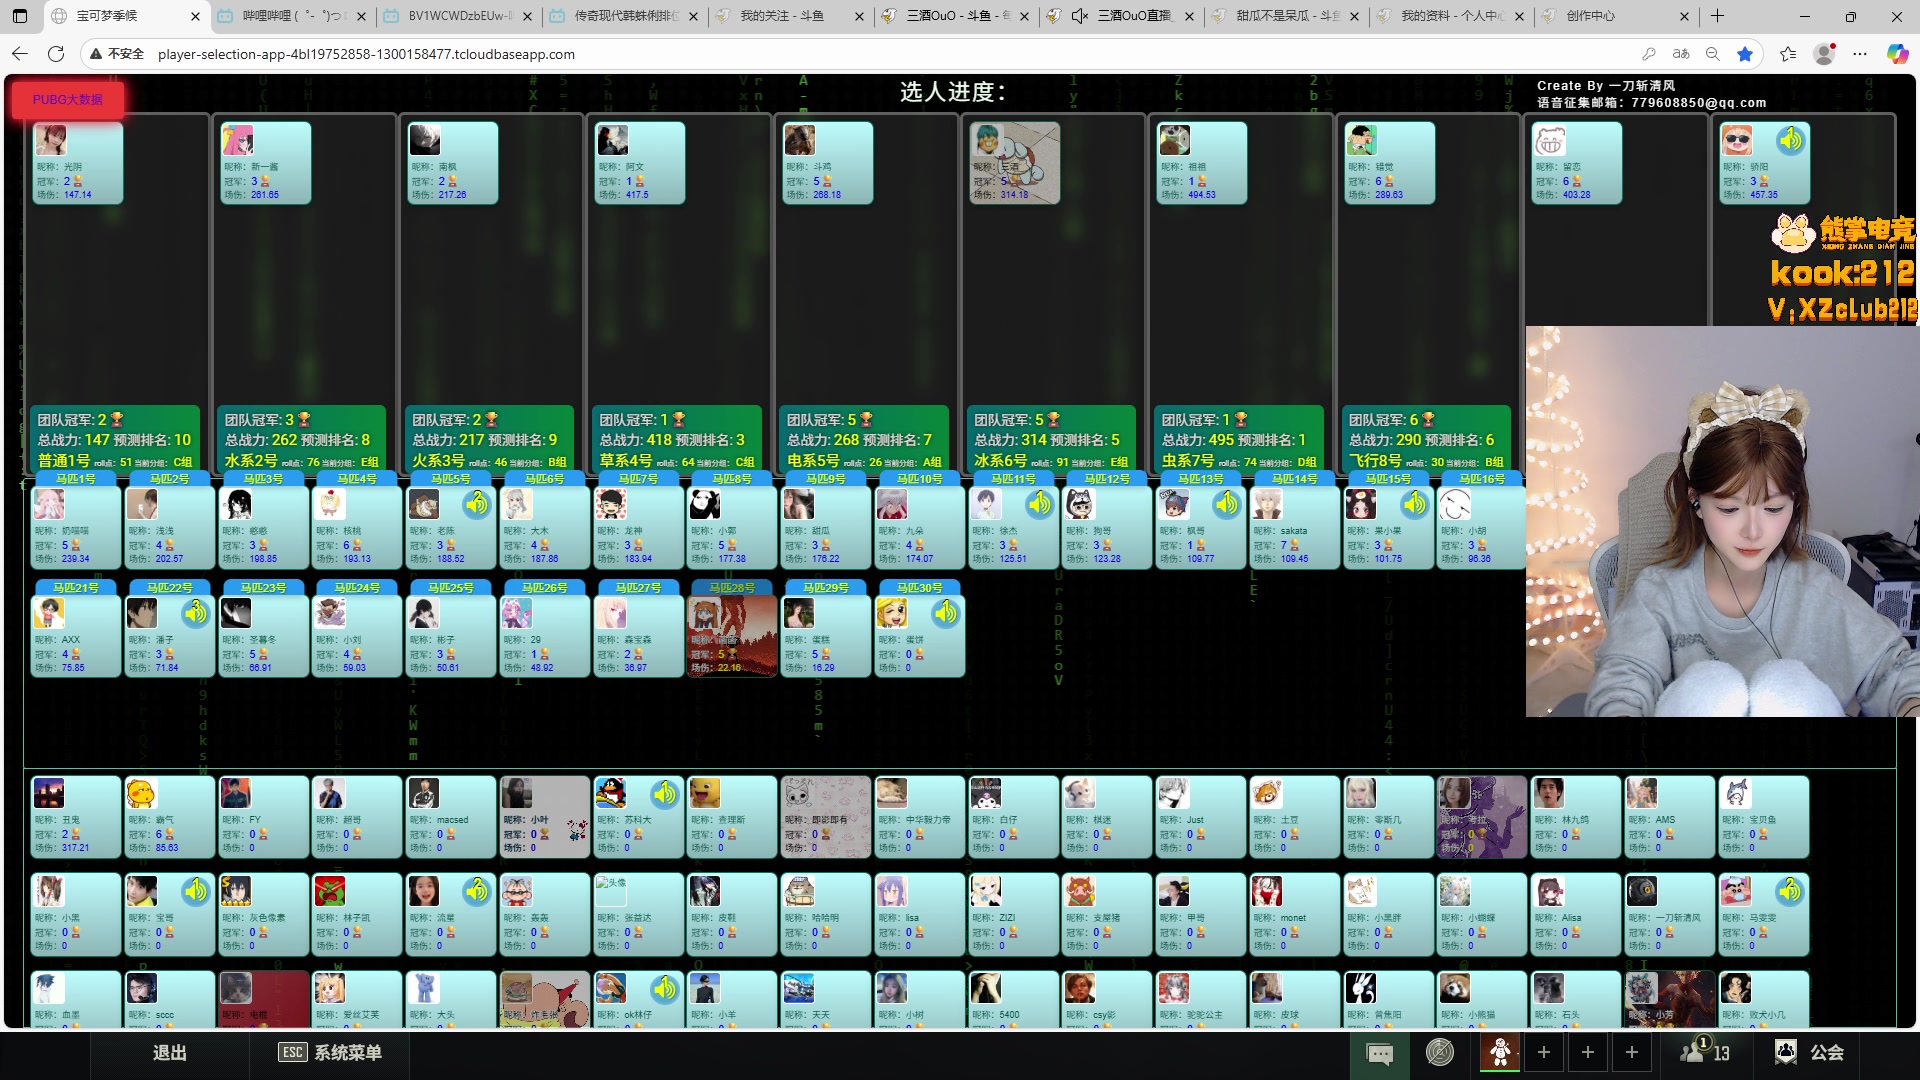The width and height of the screenshot is (1920, 1080).
Task: Toggle the voice speaker on 苏科大's card
Action: [665, 795]
